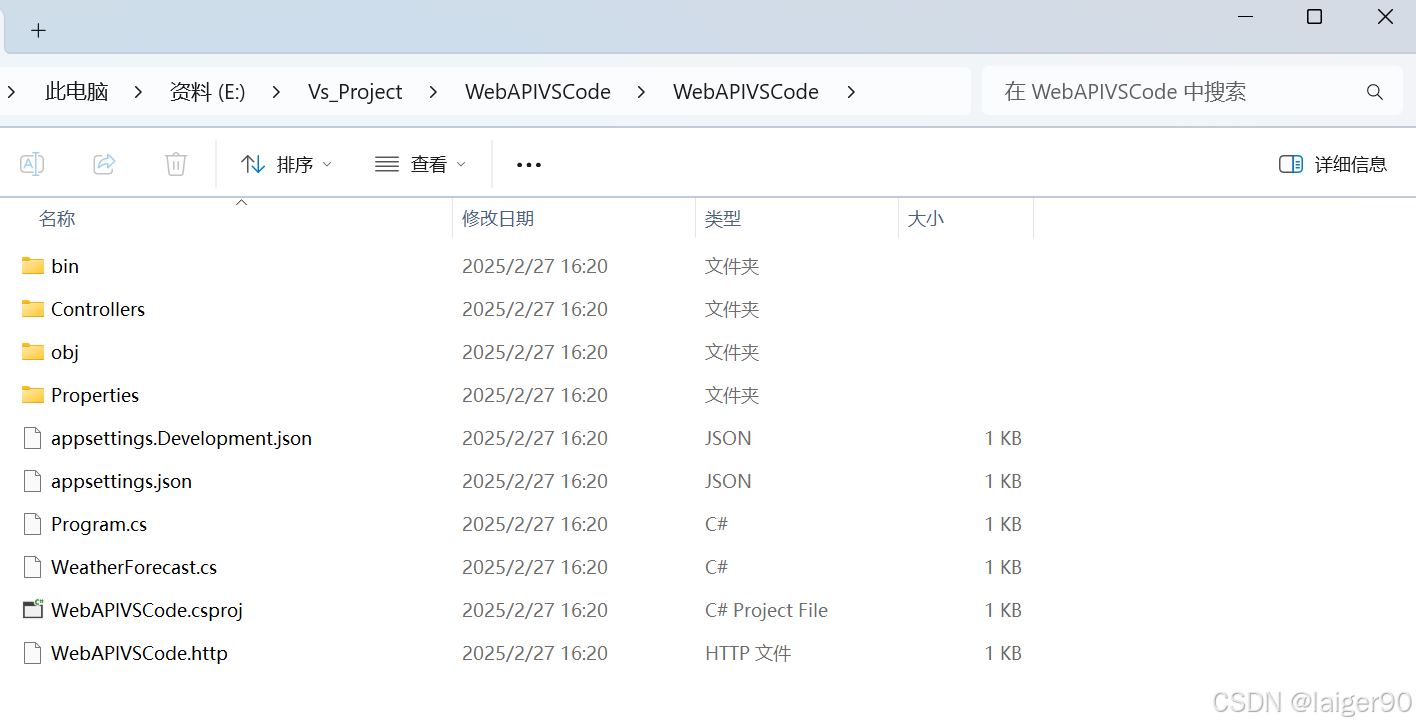Screen dimensions: 1416x728
Task: Go to 此电脑 in address bar
Action: point(77,92)
